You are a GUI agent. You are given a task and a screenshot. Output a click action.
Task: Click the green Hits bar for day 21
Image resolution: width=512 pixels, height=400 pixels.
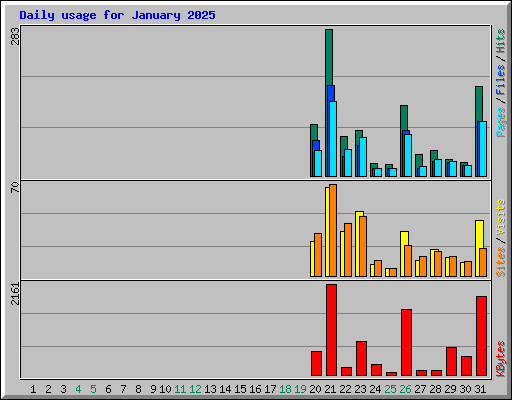pos(329,57)
